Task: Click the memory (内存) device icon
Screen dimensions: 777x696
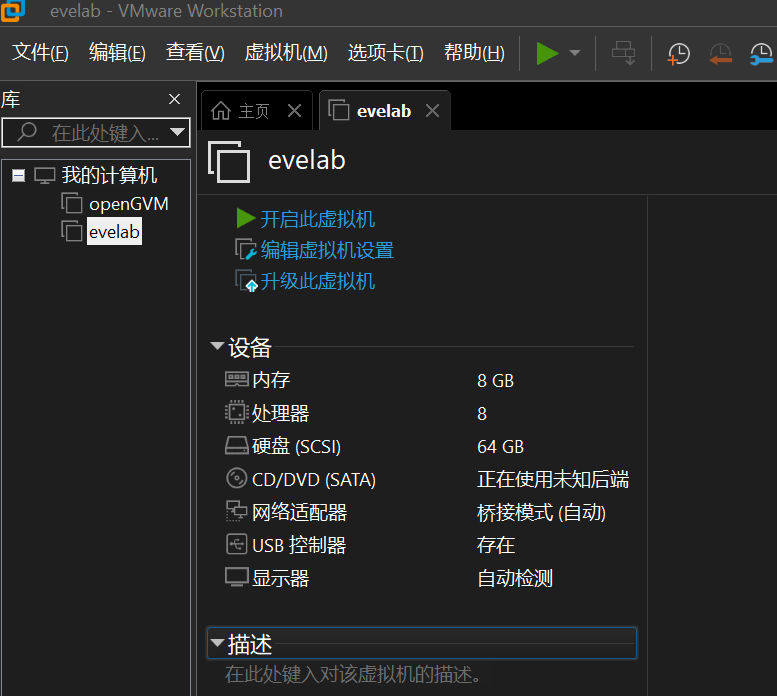Action: pyautogui.click(x=237, y=380)
